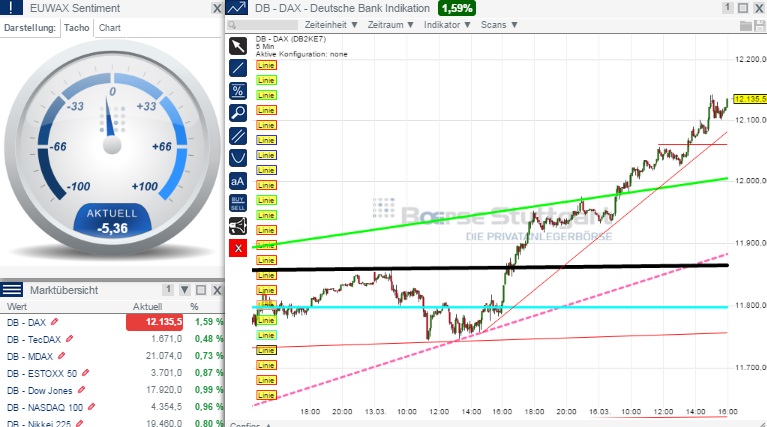The width and height of the screenshot is (767, 427).
Task: Click the 1.671,0 value in TecDAX row
Action: (166, 339)
